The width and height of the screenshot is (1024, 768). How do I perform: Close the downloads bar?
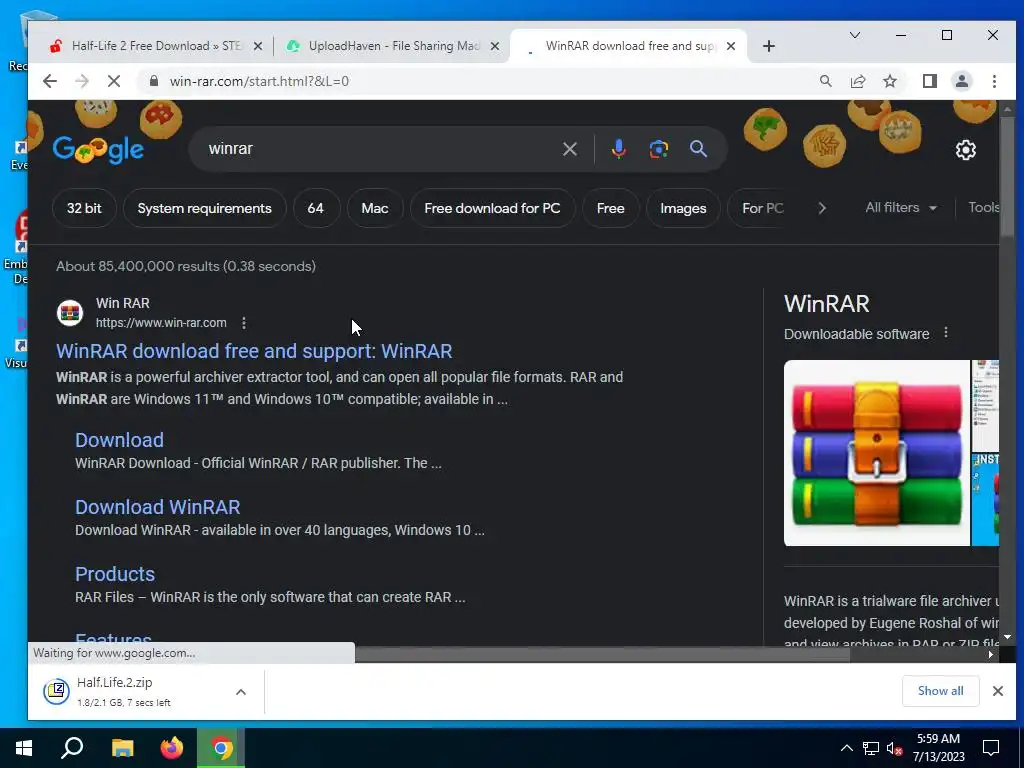[x=997, y=691]
